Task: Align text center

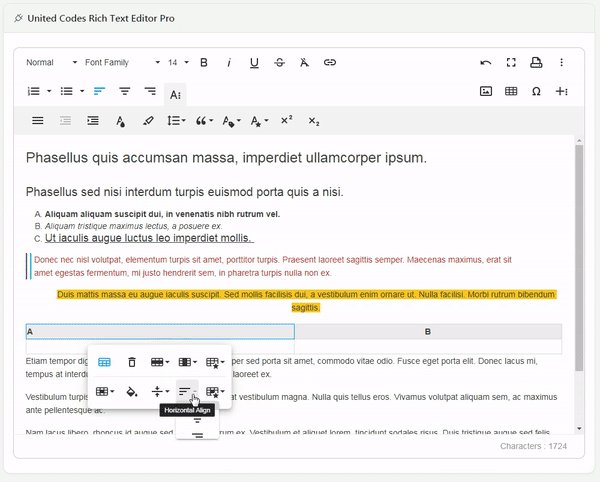Action: pyautogui.click(x=125, y=91)
